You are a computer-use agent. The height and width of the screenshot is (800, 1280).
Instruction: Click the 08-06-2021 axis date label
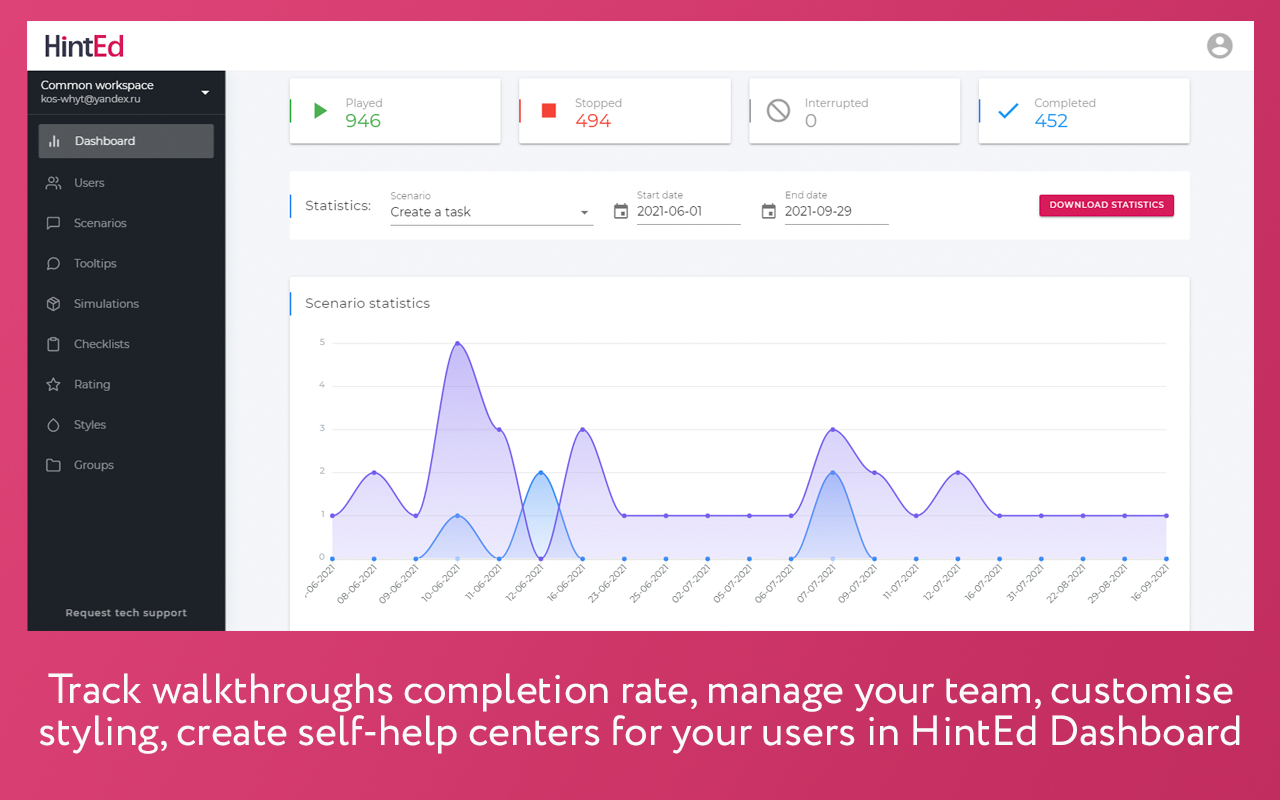pos(357,582)
